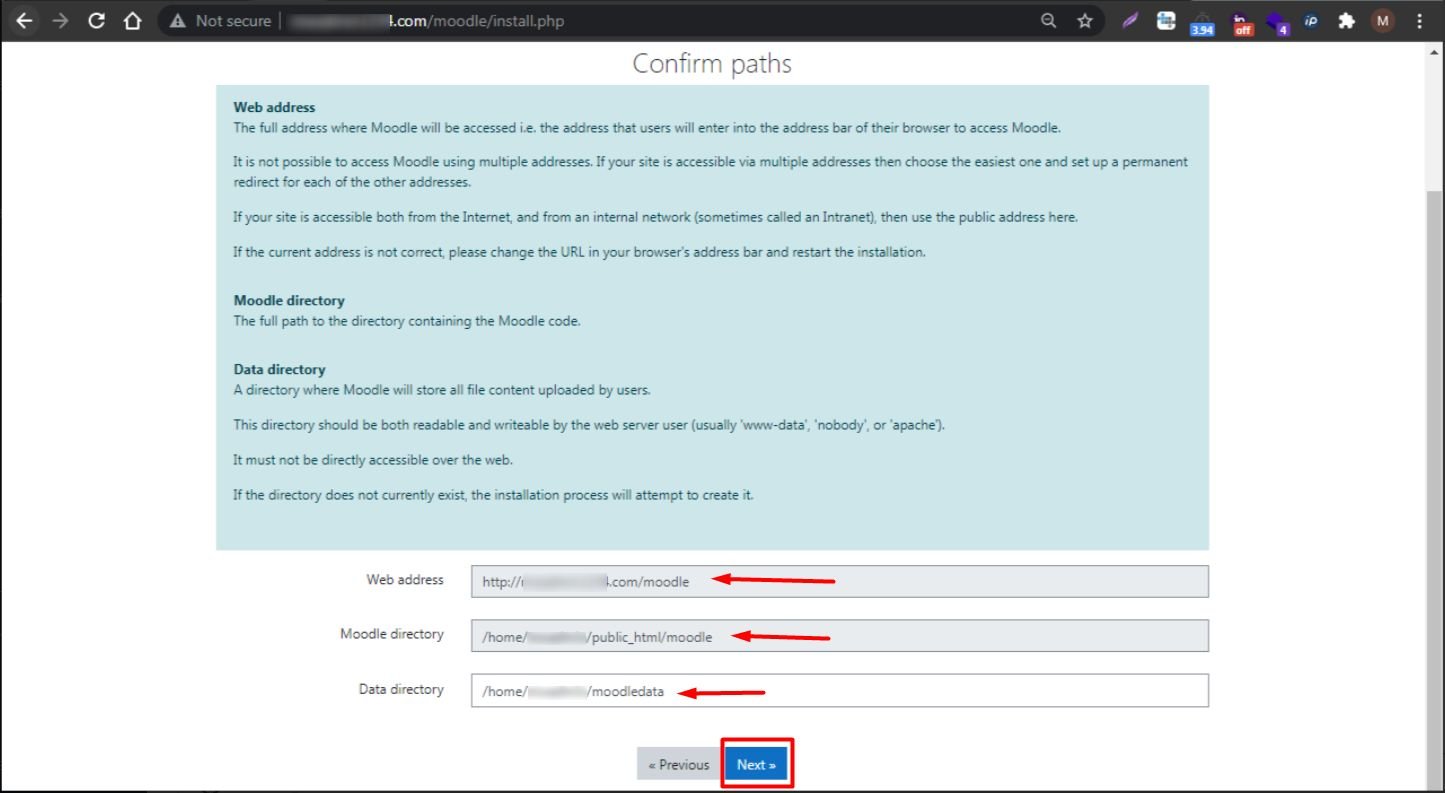Open the iP extension icon

[x=1312, y=21]
